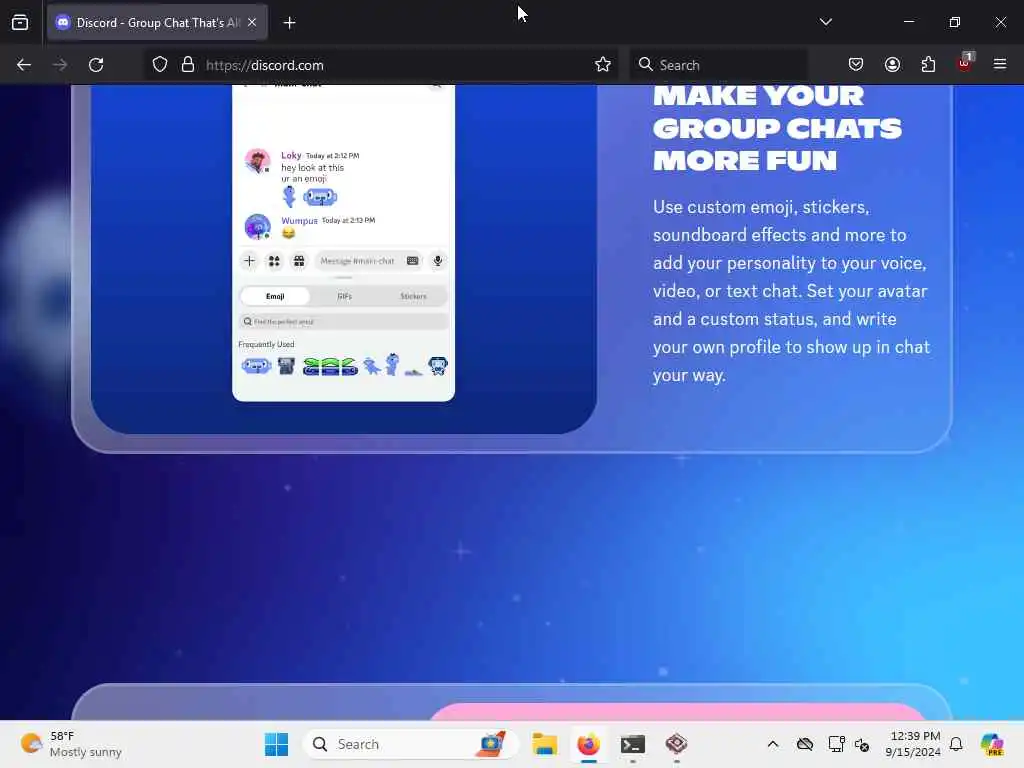Go back to the previous page
Viewport: 1024px width, 768px height.
click(x=24, y=65)
